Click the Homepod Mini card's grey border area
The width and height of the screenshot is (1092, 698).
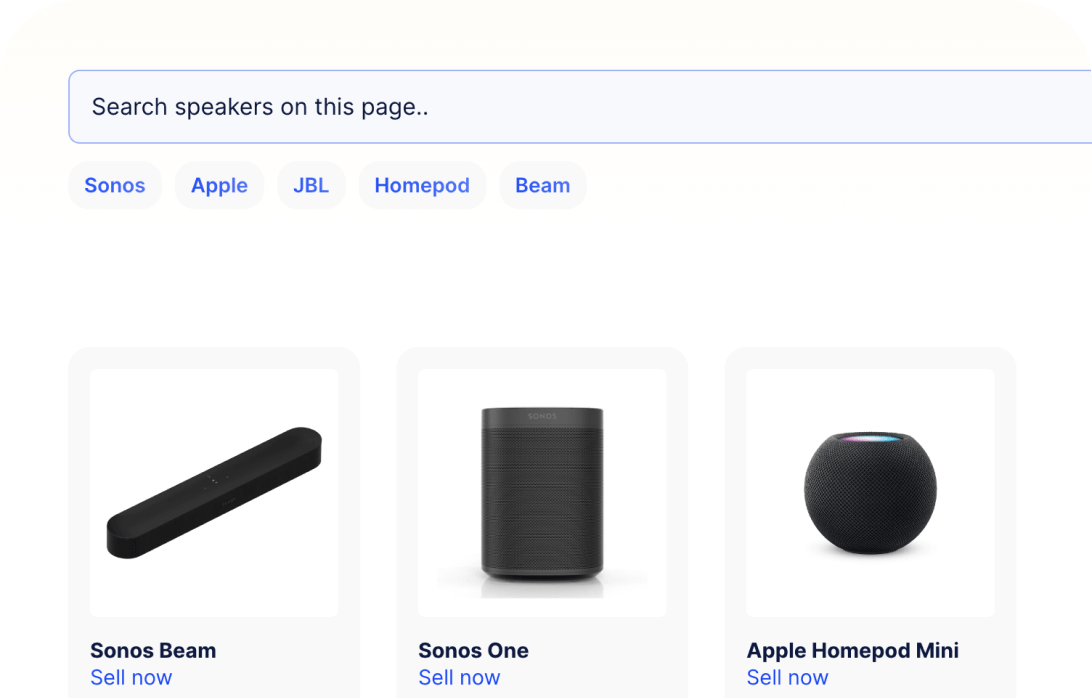click(x=735, y=500)
